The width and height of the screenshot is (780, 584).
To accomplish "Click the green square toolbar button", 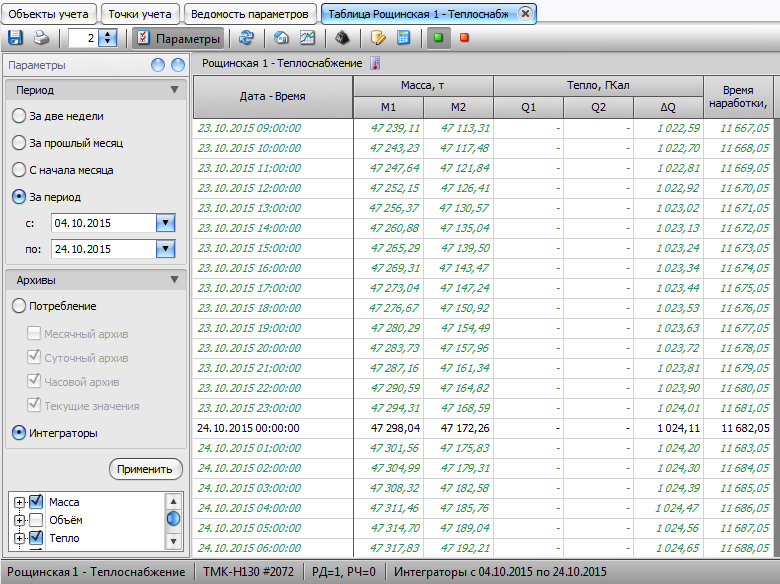I will point(438,38).
